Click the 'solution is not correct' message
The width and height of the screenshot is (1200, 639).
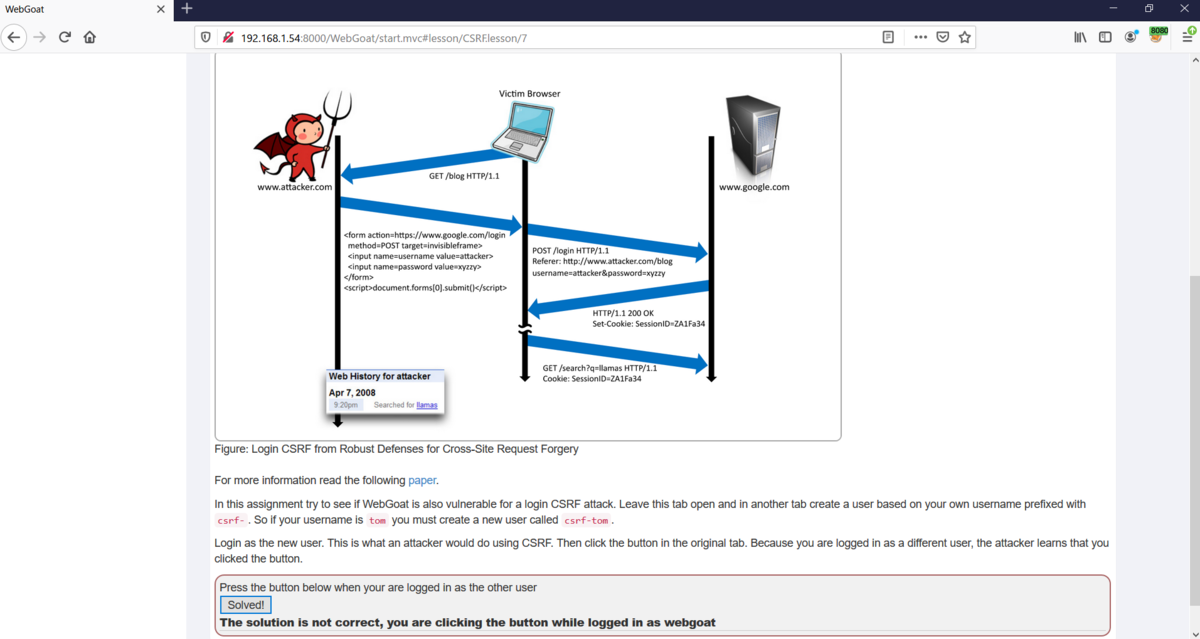click(468, 622)
